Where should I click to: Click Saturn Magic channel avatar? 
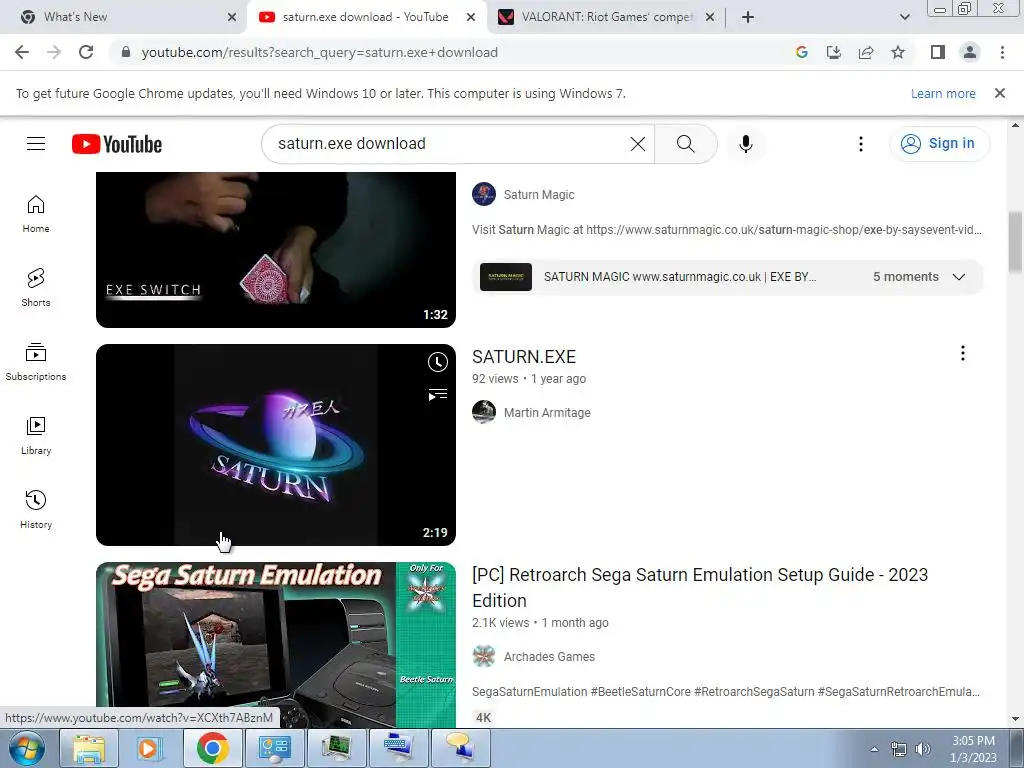coord(484,194)
